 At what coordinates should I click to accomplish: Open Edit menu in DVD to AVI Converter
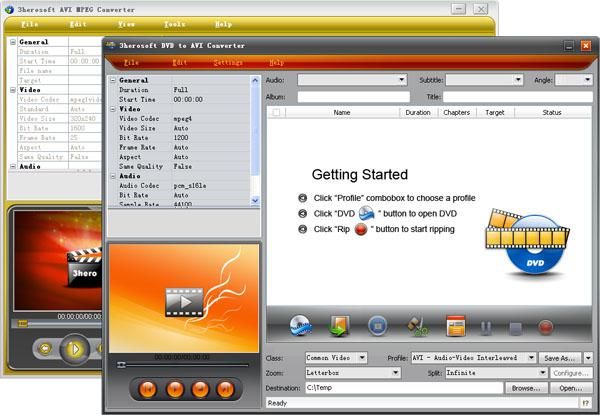[x=179, y=62]
